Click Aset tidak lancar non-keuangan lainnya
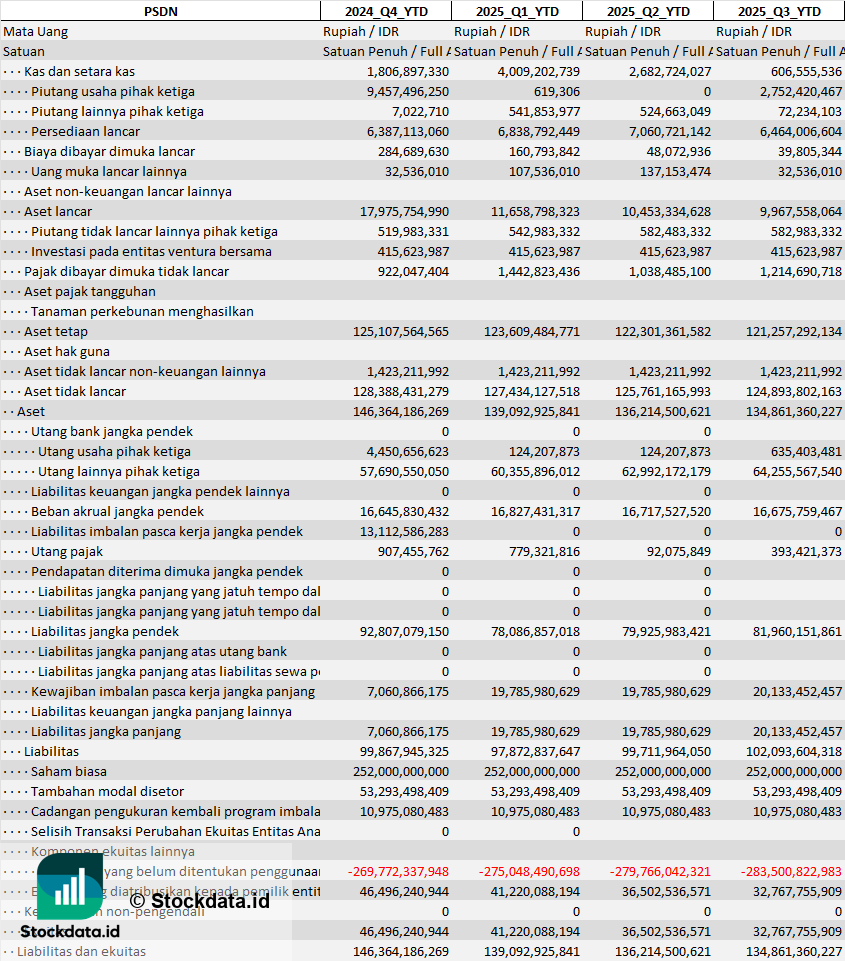This screenshot has width=845, height=961. tap(145, 371)
